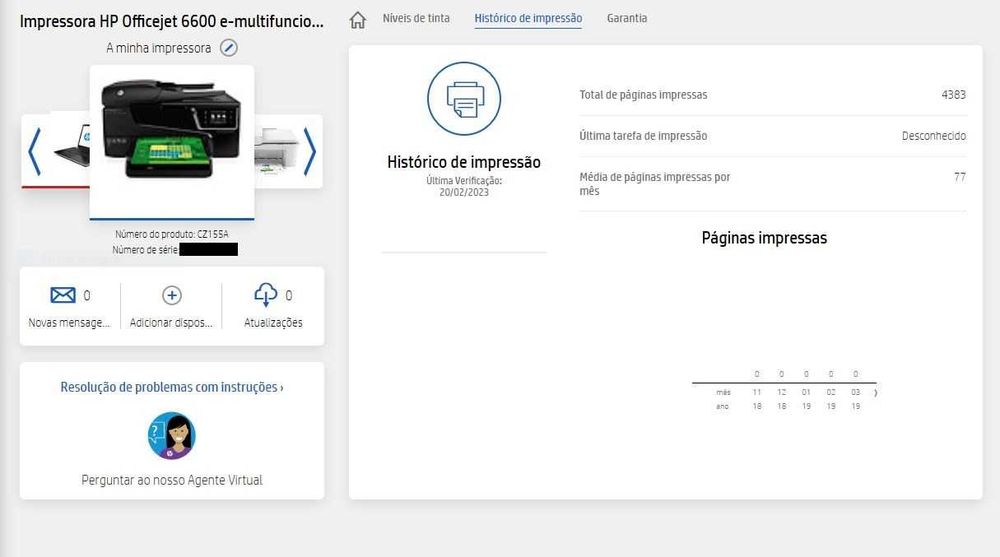Click the print history printer icon
The width and height of the screenshot is (1000, 557).
tap(464, 99)
